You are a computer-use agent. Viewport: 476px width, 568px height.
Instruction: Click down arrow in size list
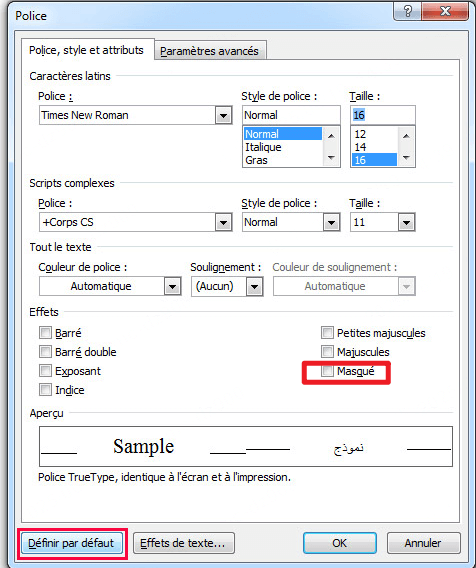tap(406, 158)
